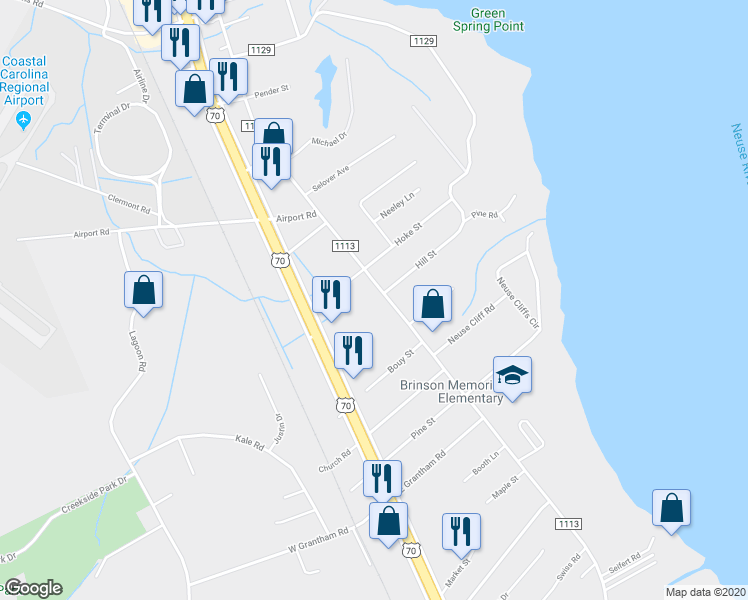Click the Brinson Memorial Elementary school marker
748x600 pixels.
(512, 375)
